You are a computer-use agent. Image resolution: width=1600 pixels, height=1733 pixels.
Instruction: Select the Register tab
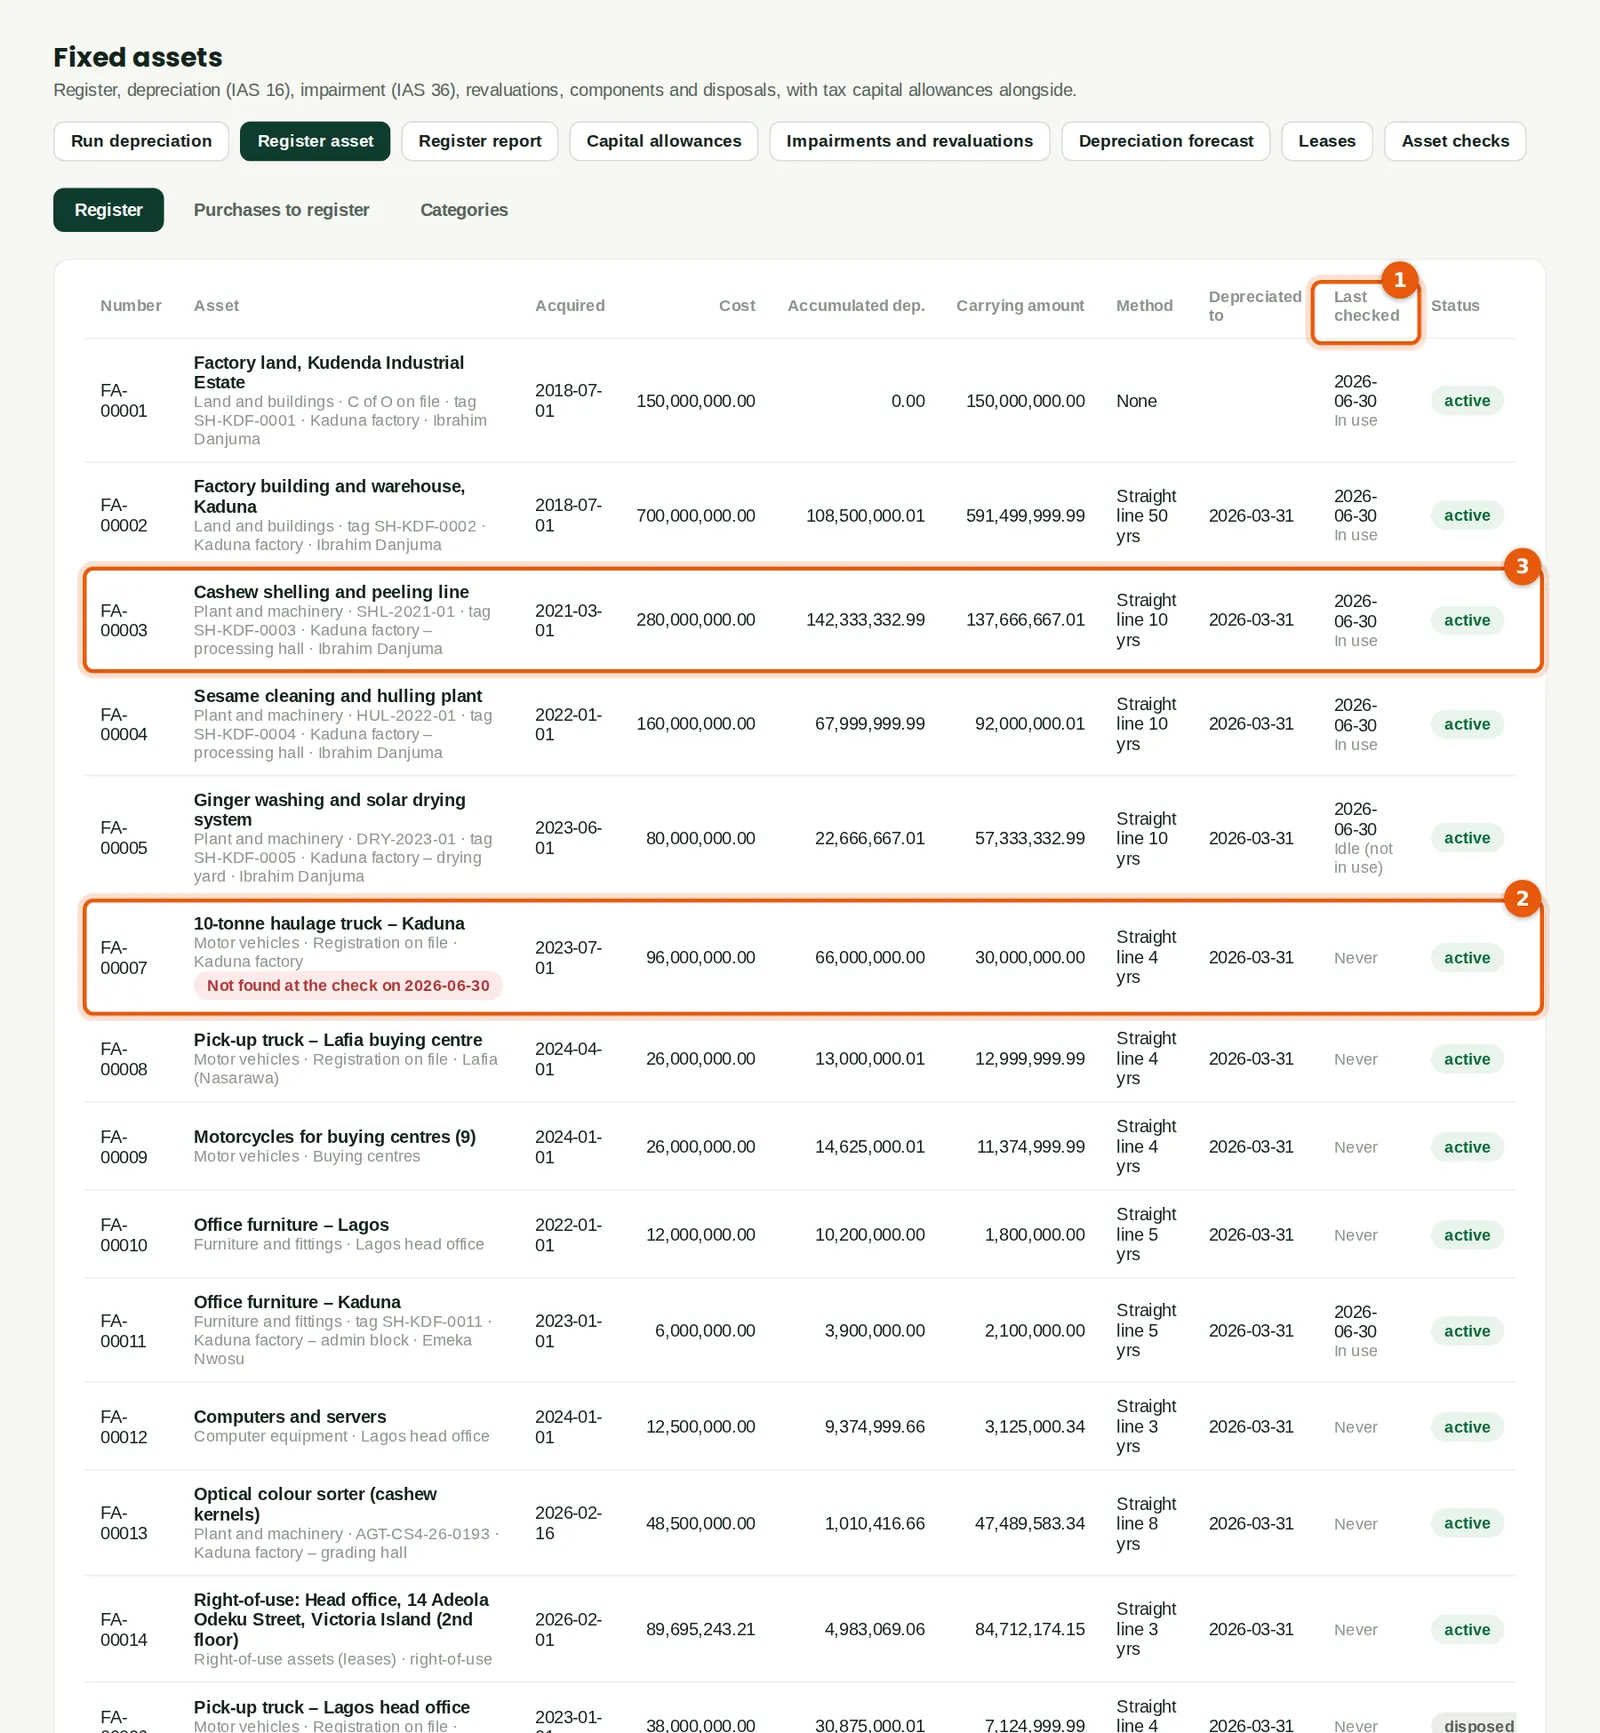tap(108, 210)
